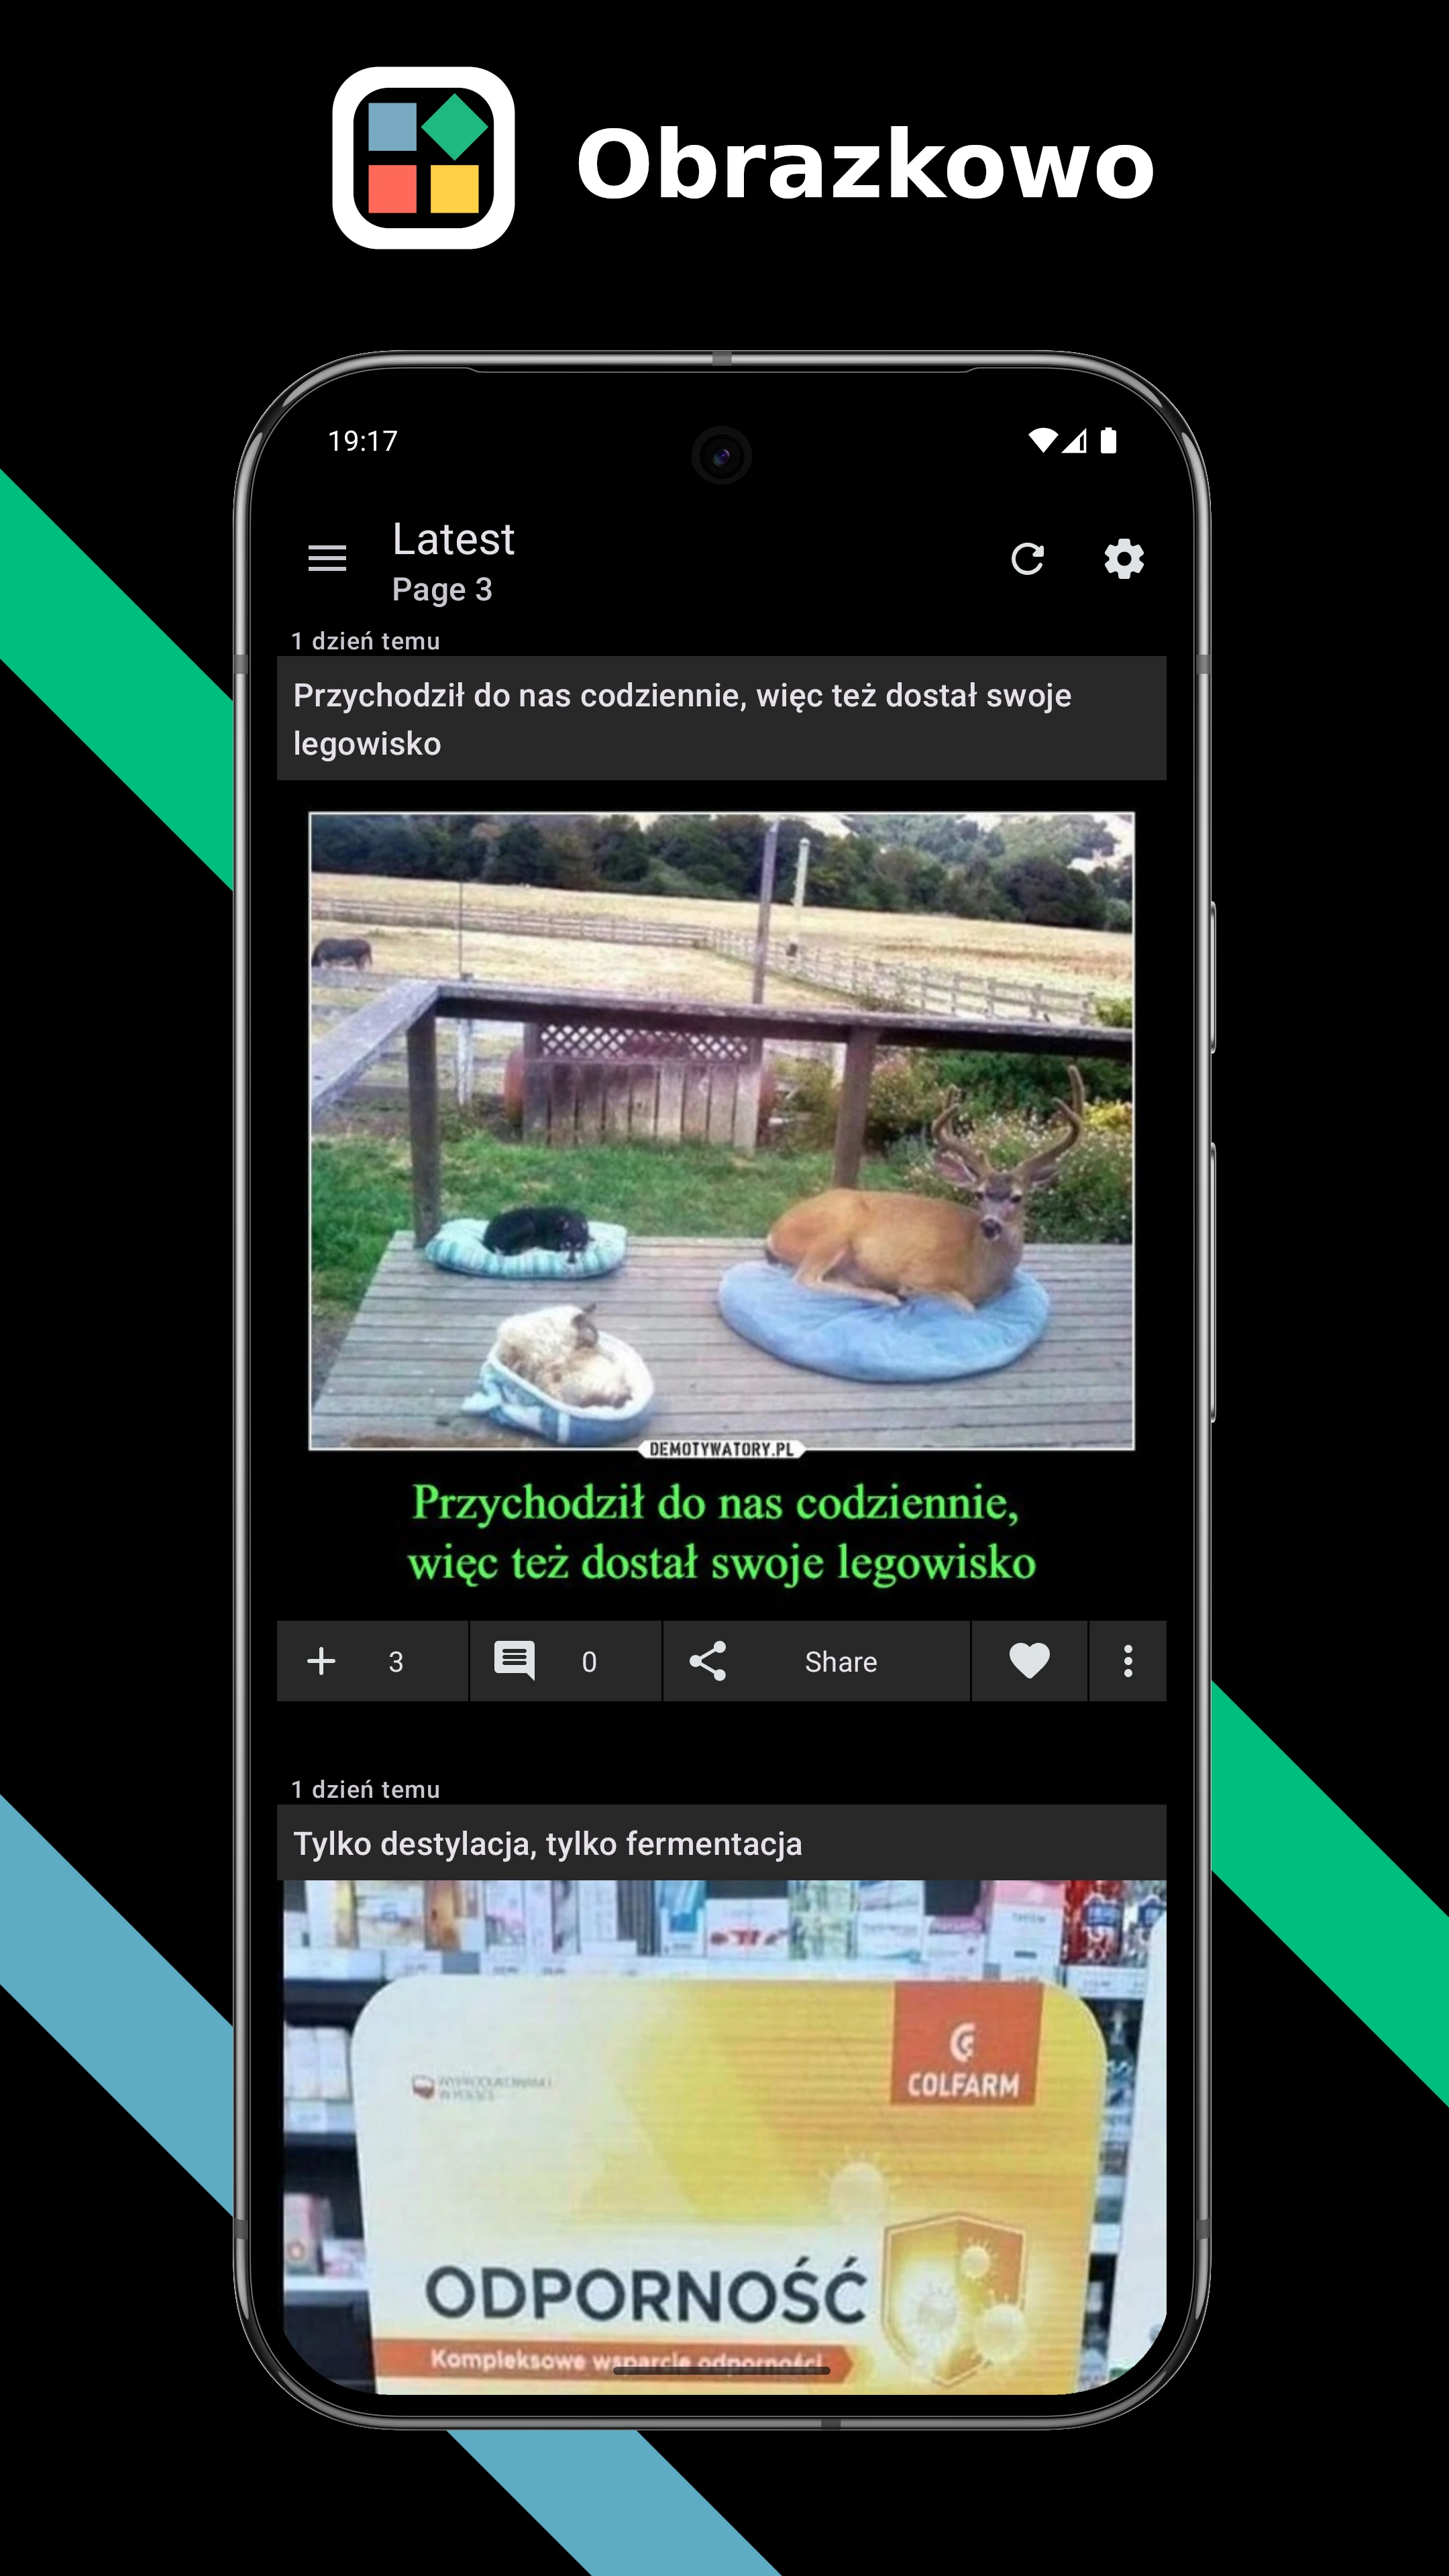Viewport: 1449px width, 2576px height.
Task: Tap the comment count "0"
Action: tap(589, 1662)
